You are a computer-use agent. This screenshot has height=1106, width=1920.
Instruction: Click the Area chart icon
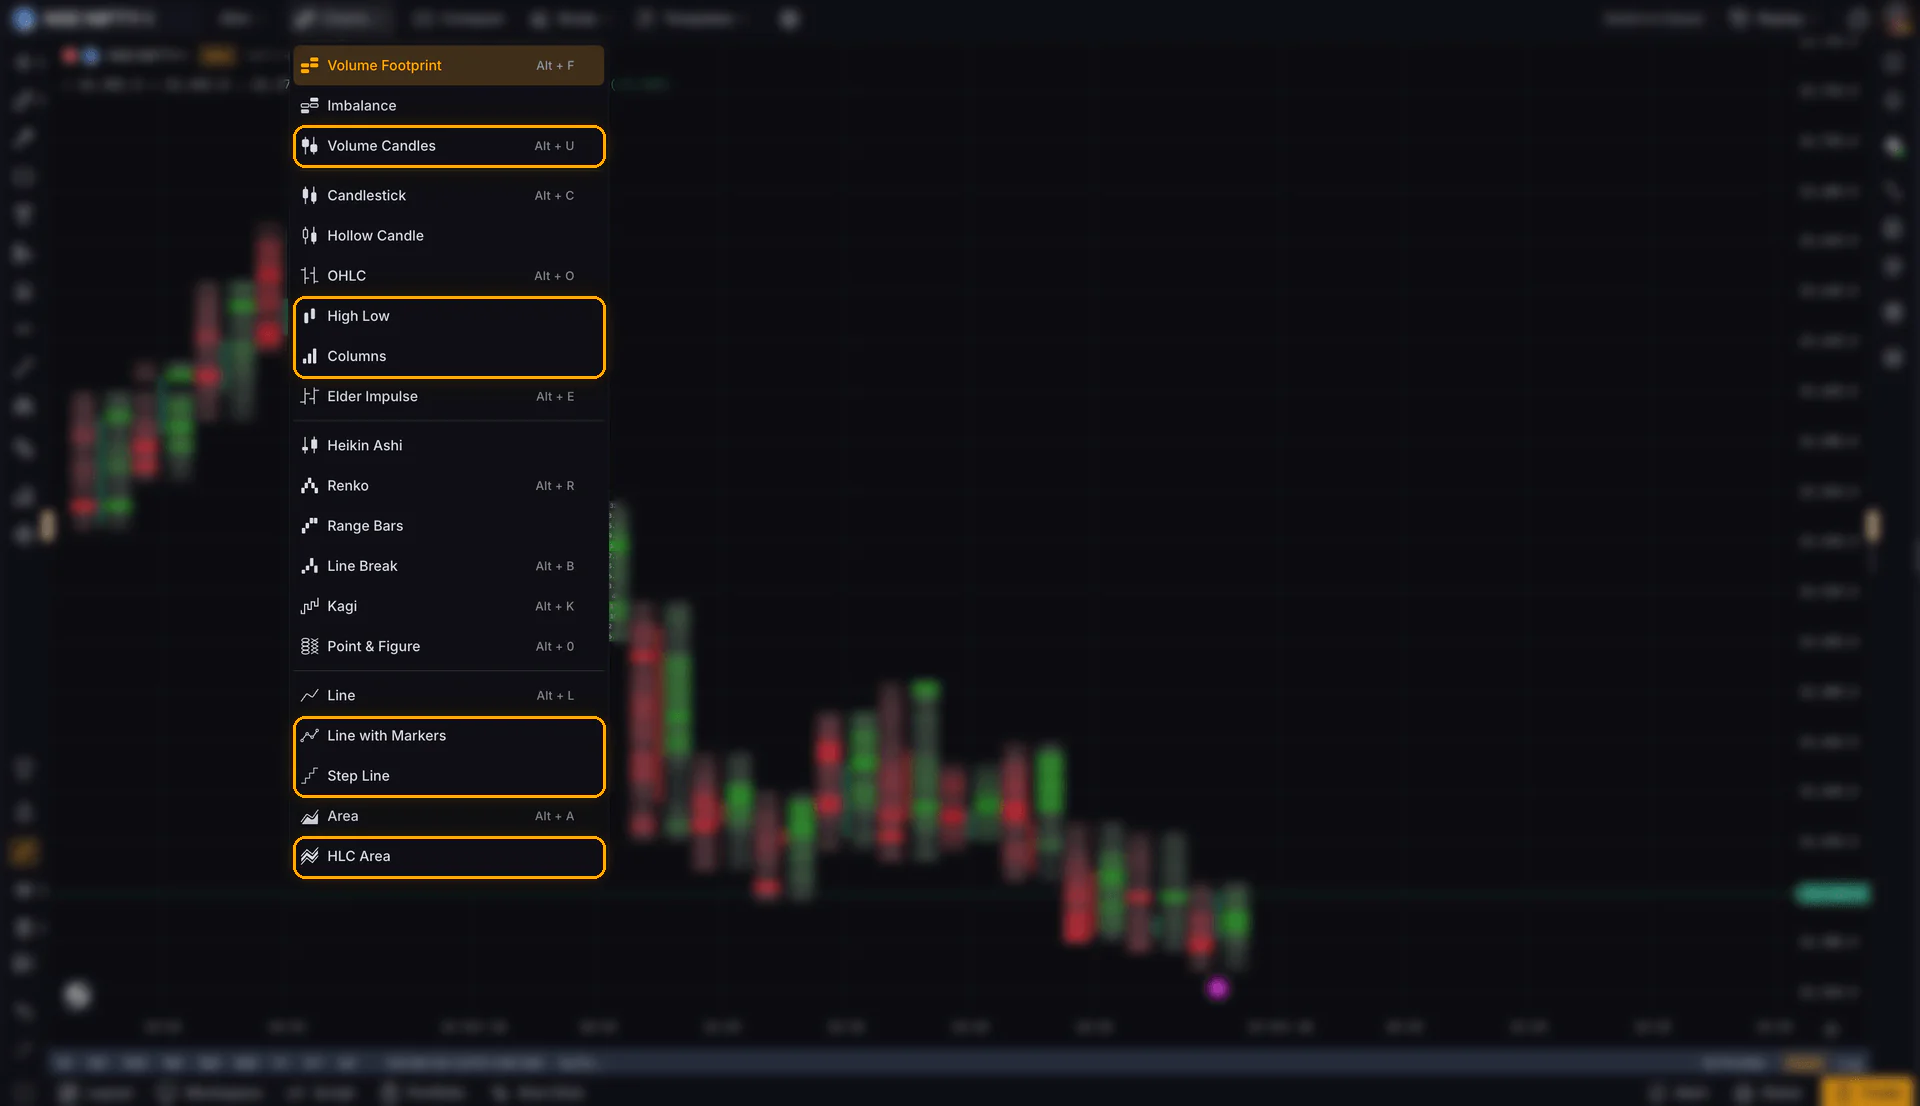pos(310,816)
